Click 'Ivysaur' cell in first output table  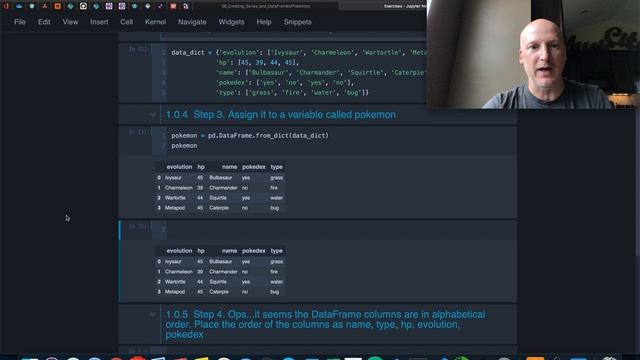(173, 178)
